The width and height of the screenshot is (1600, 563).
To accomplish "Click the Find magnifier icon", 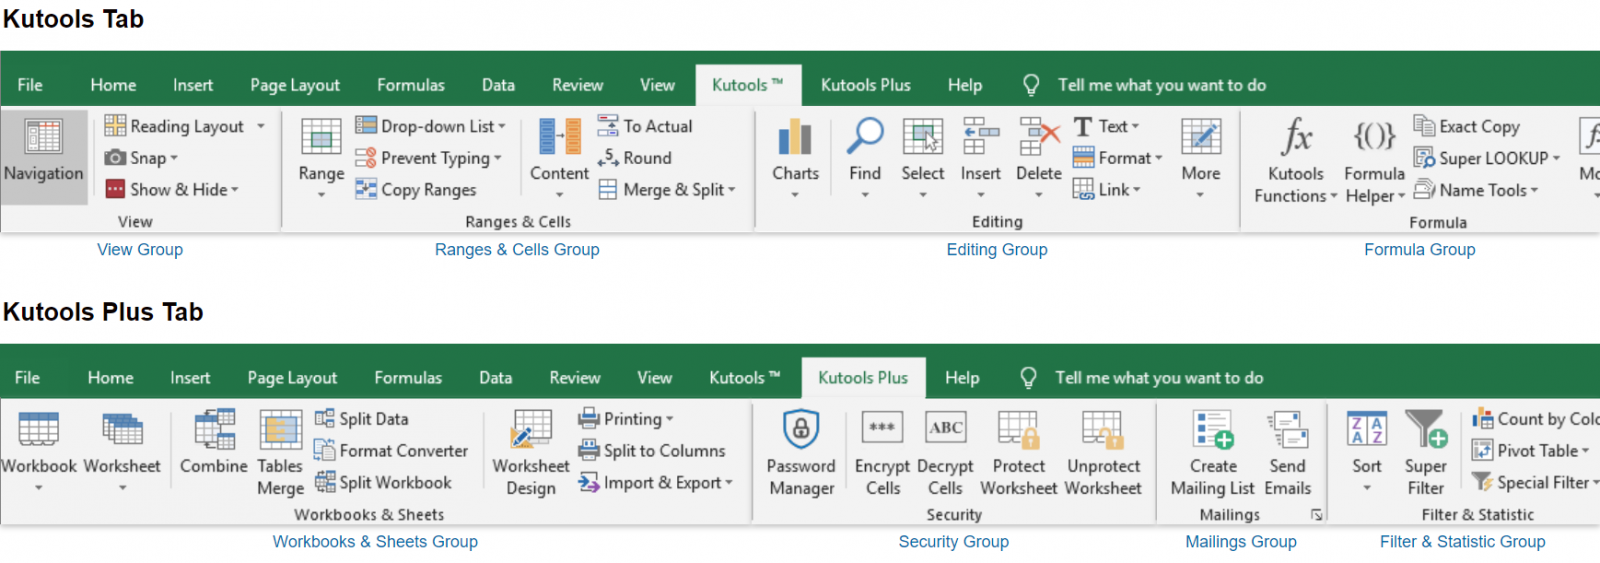I will [x=865, y=136].
